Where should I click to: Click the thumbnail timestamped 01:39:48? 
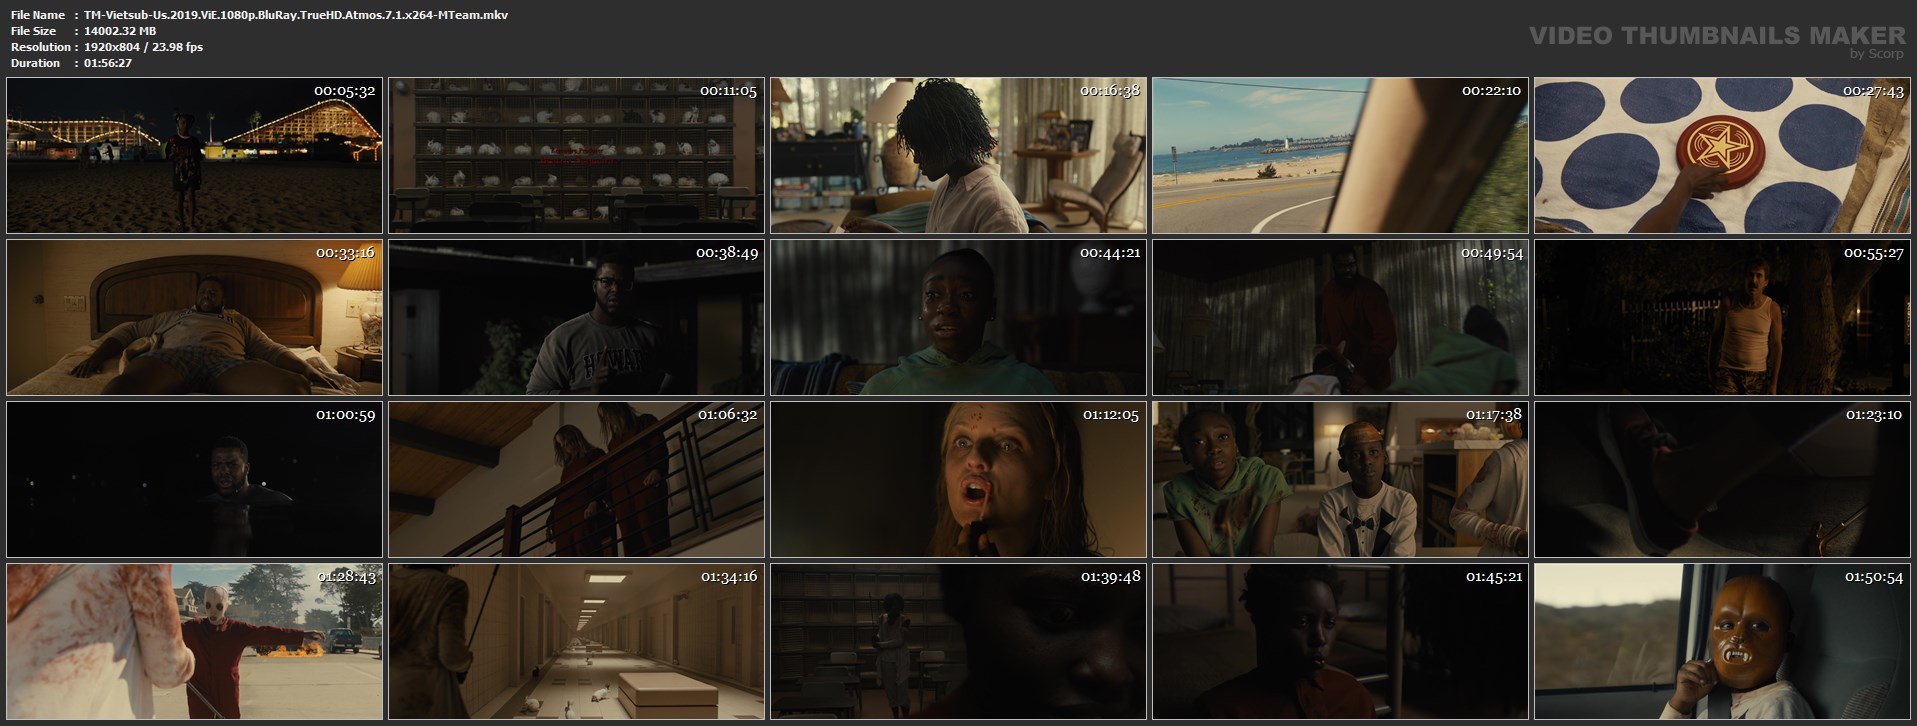pyautogui.click(x=958, y=642)
